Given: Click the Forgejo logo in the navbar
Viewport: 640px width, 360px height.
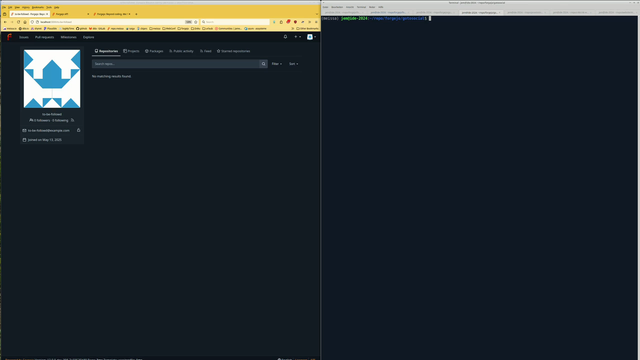Looking at the screenshot, I should 9,37.
